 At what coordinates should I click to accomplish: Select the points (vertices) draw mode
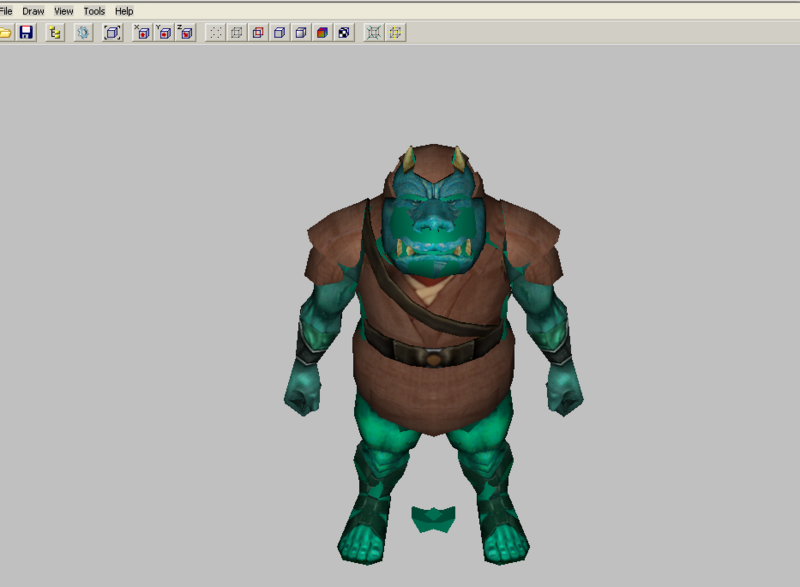pyautogui.click(x=215, y=33)
